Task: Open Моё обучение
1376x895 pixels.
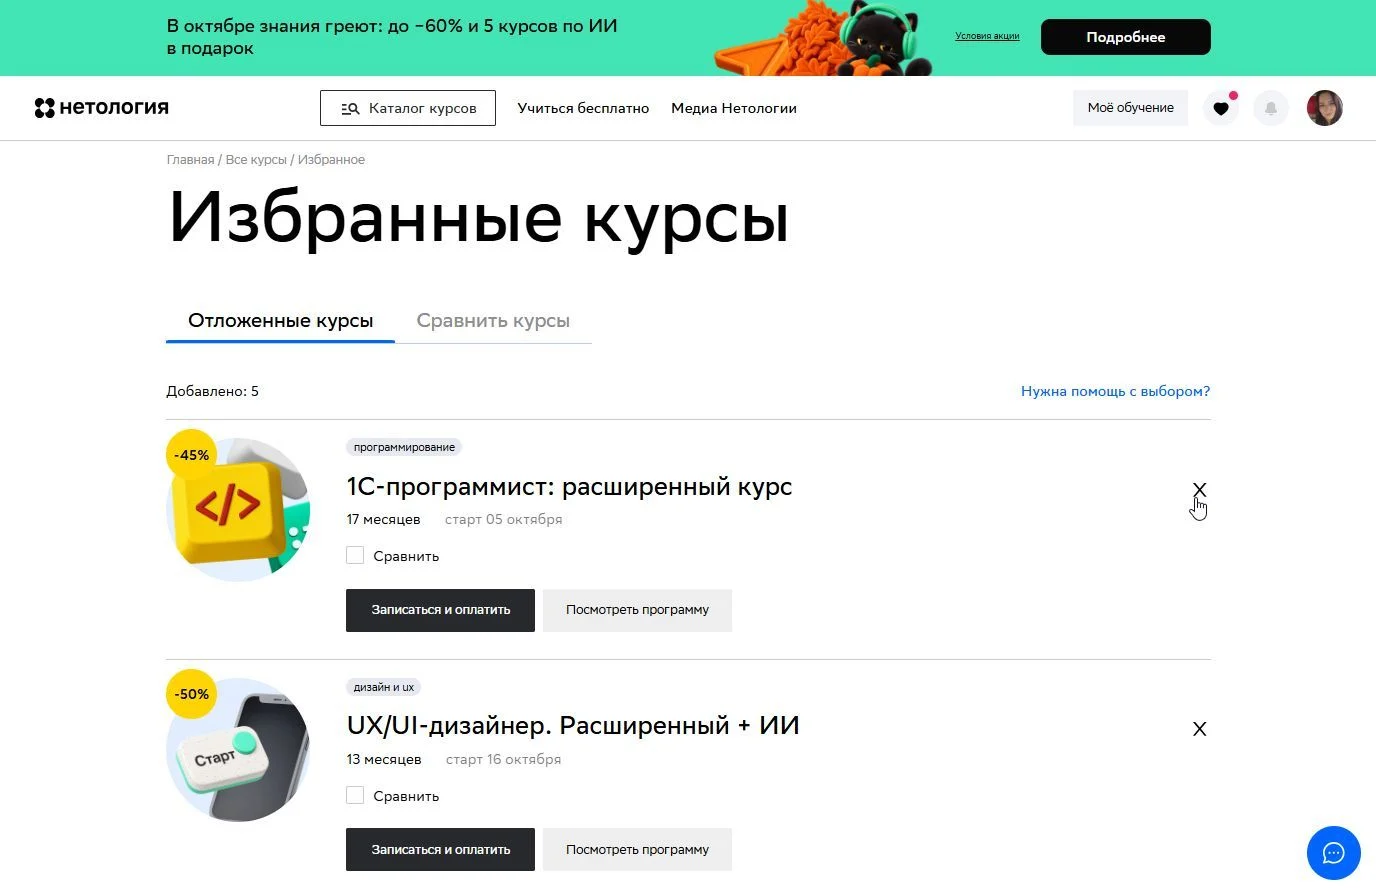Action: pyautogui.click(x=1130, y=108)
